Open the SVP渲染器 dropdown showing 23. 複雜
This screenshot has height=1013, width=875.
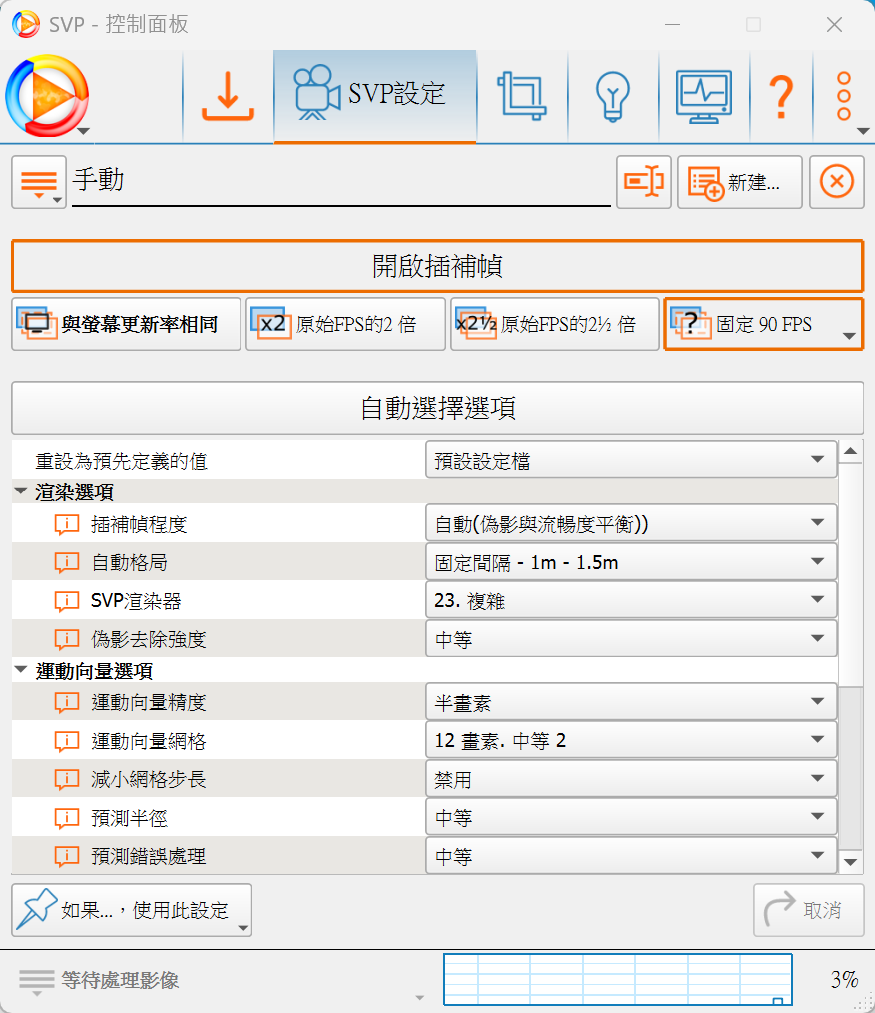pyautogui.click(x=631, y=600)
